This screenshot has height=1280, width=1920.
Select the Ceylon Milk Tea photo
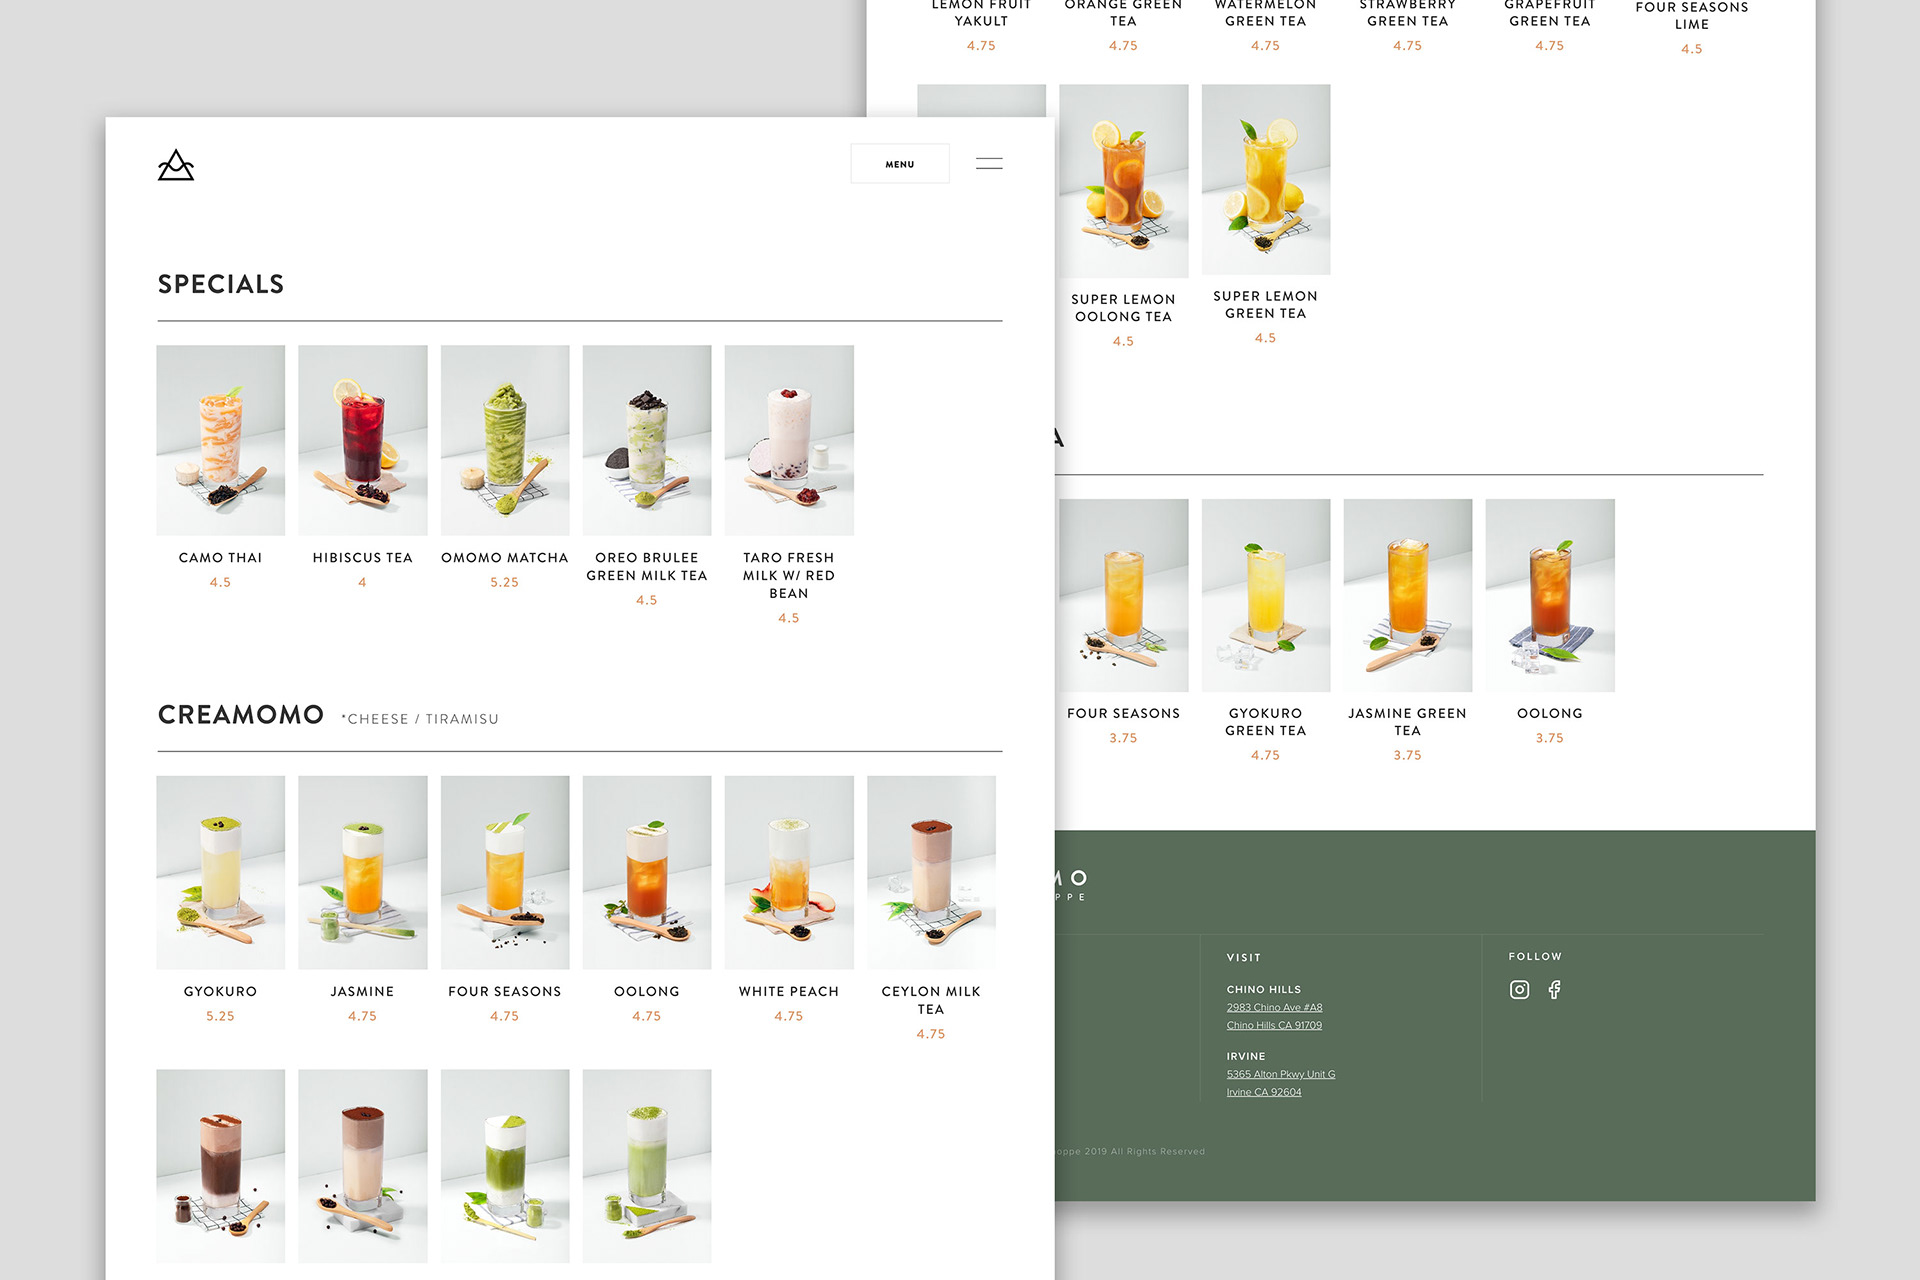[x=930, y=872]
